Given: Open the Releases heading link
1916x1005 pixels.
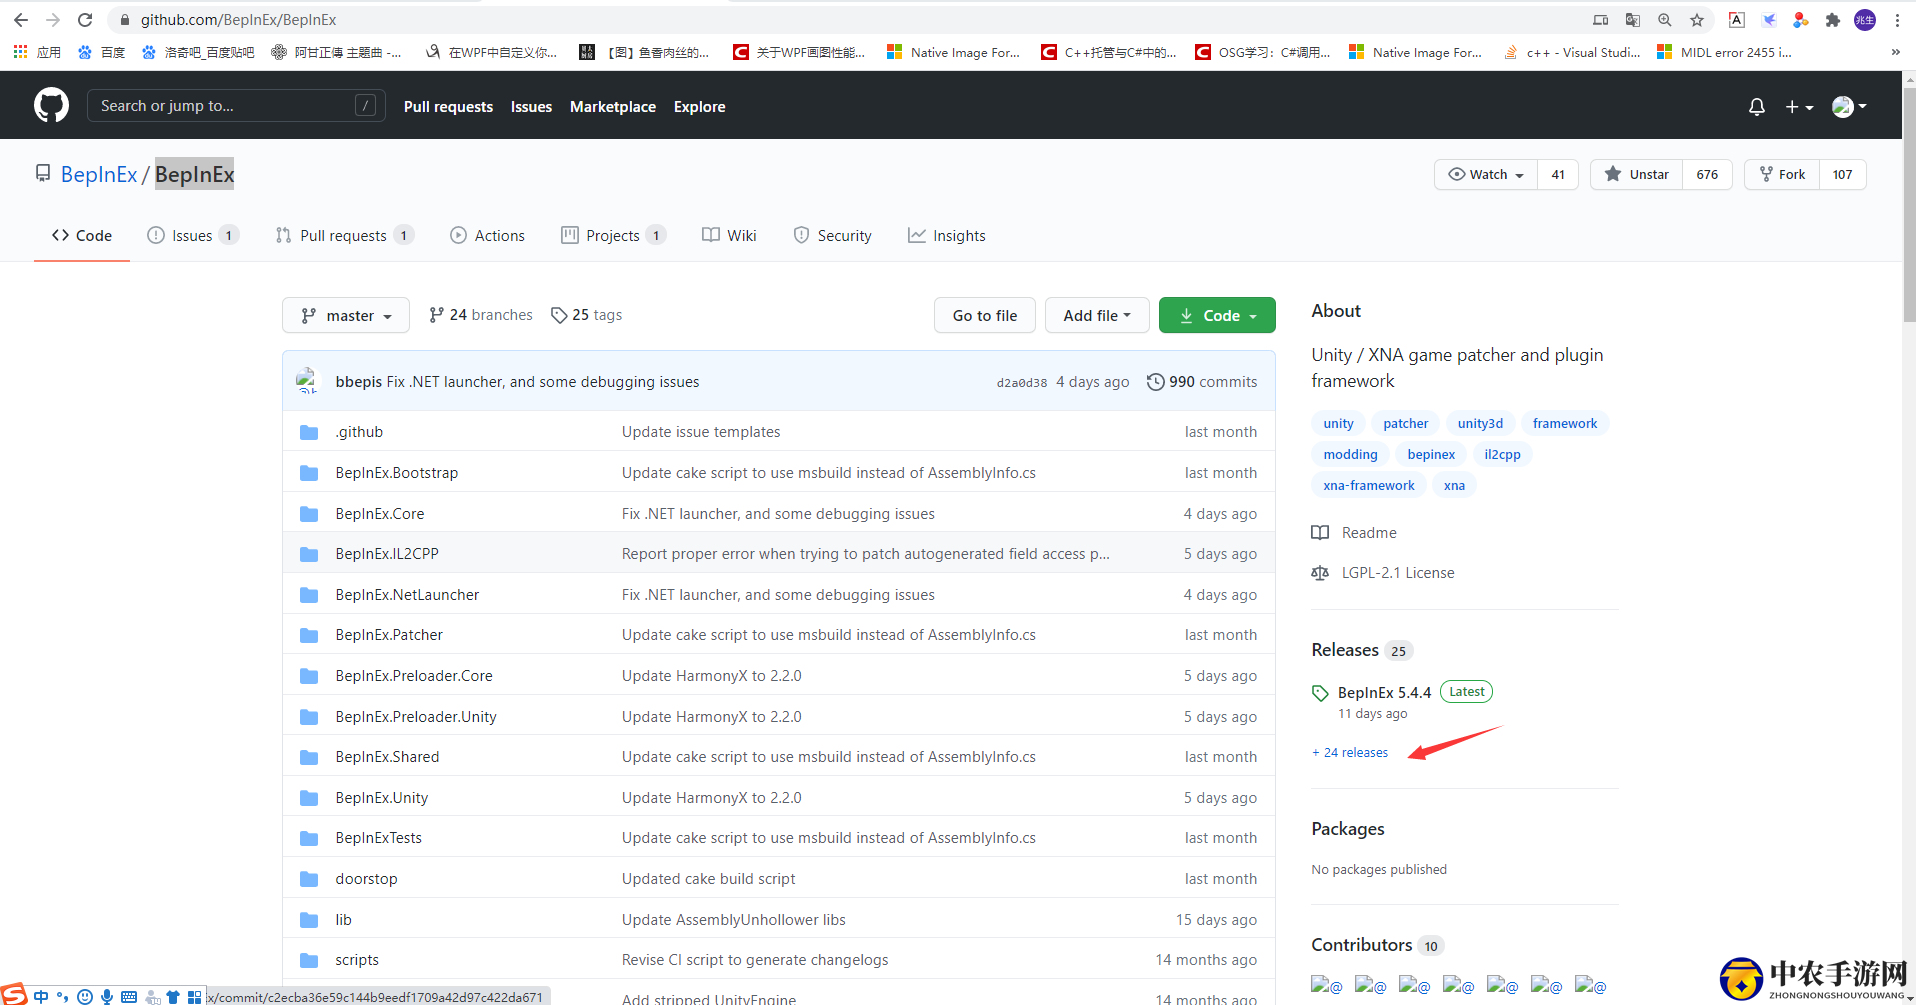Looking at the screenshot, I should coord(1345,650).
